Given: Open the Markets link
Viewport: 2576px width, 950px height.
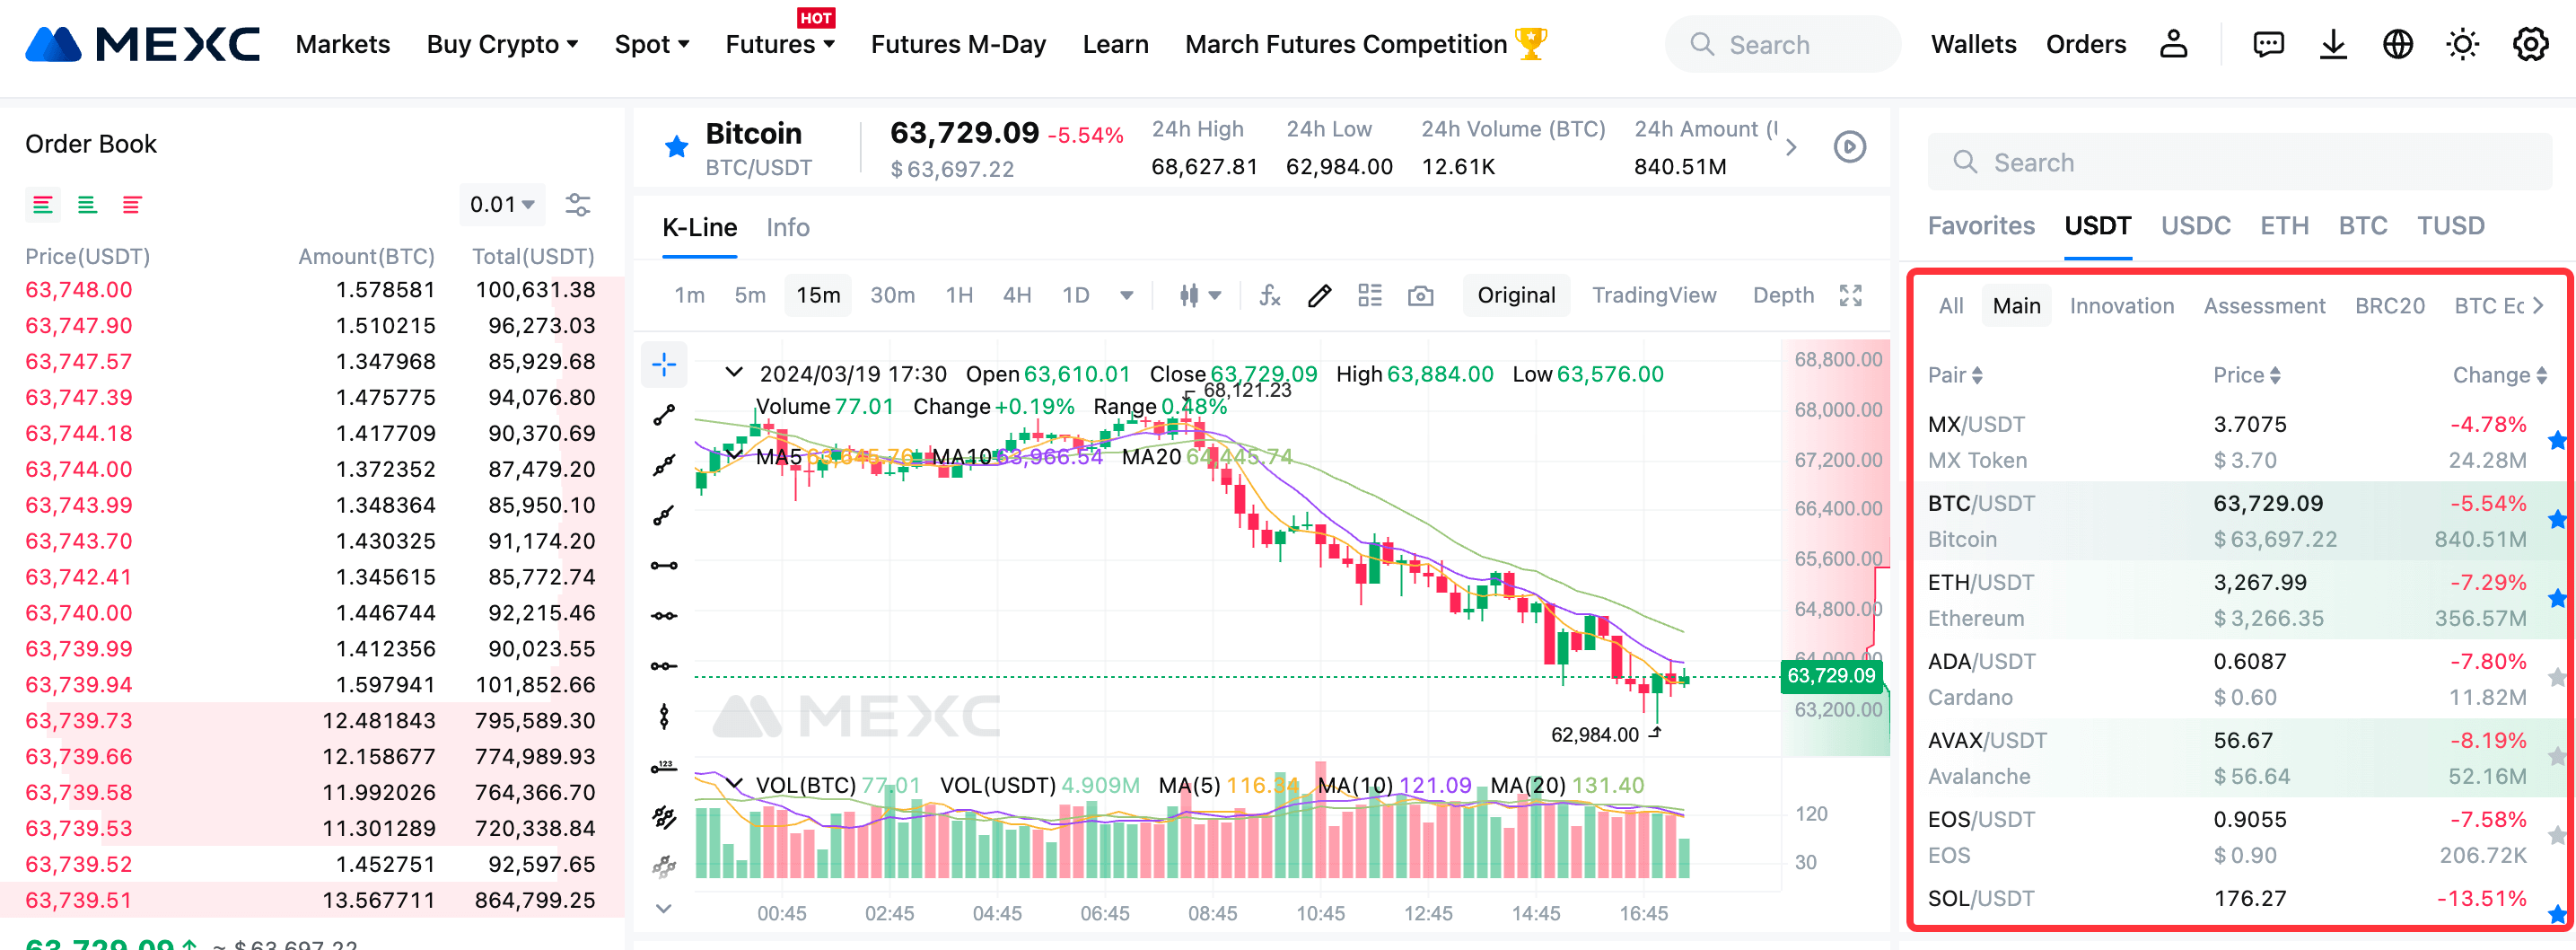Looking at the screenshot, I should tap(343, 45).
